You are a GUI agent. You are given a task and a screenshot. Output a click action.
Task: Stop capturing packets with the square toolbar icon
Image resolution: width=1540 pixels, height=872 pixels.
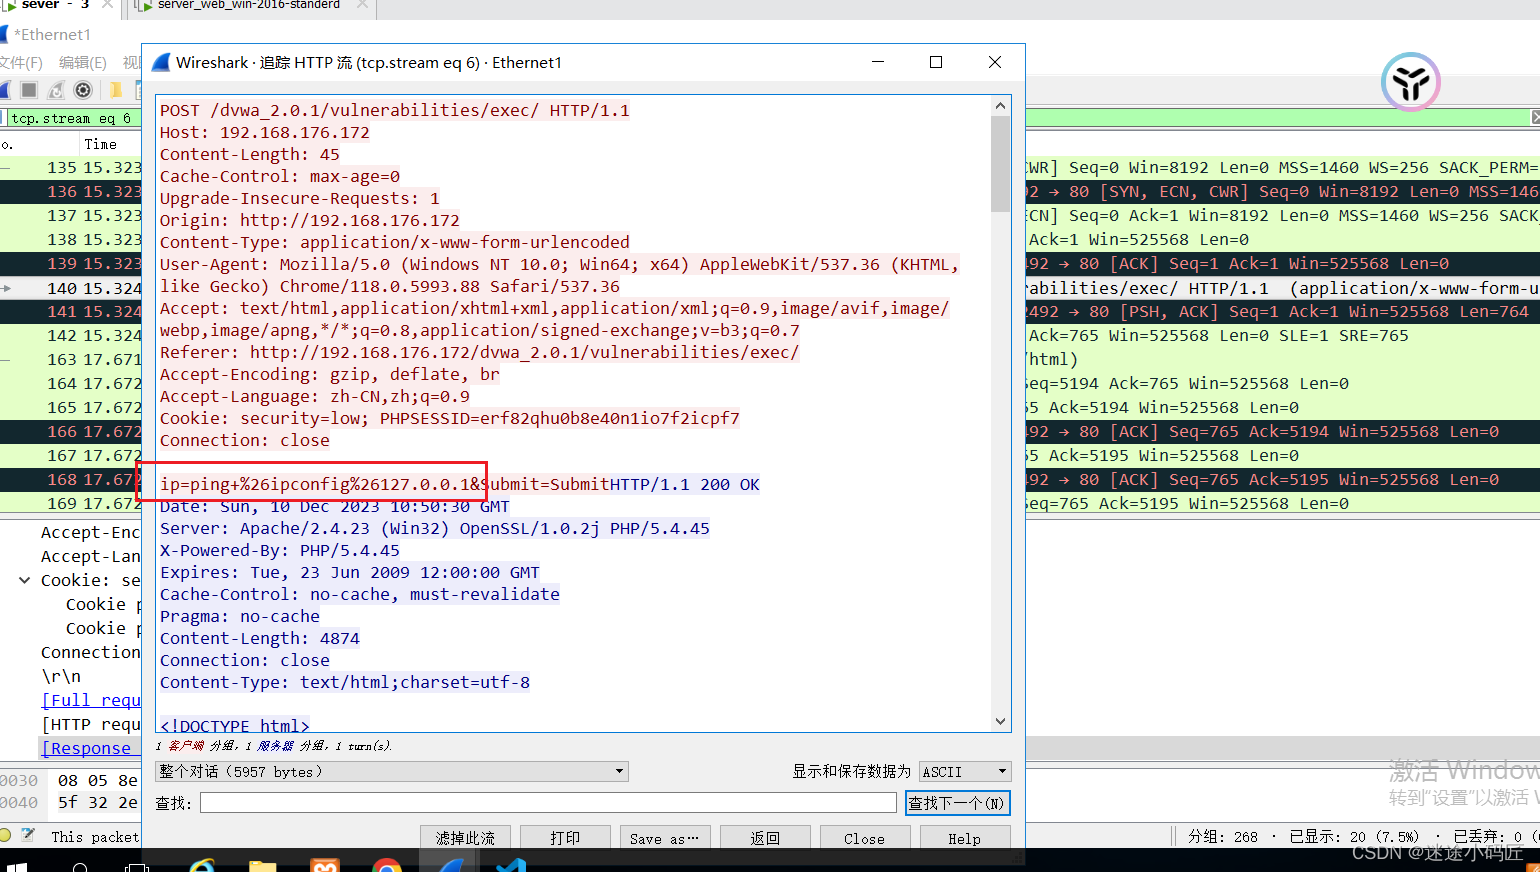click(29, 90)
